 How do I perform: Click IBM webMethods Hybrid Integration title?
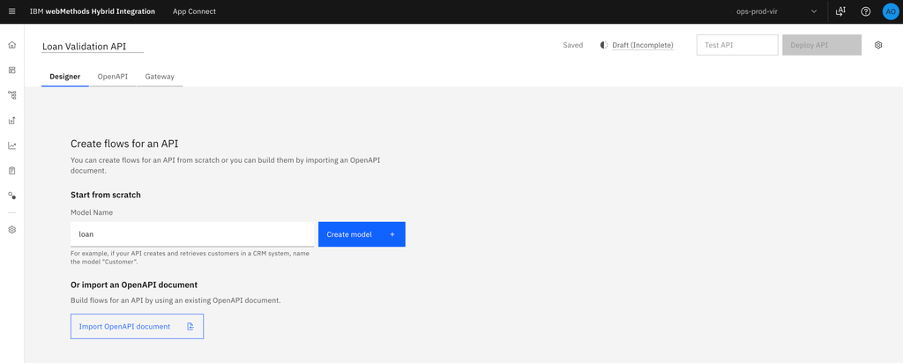tap(92, 12)
